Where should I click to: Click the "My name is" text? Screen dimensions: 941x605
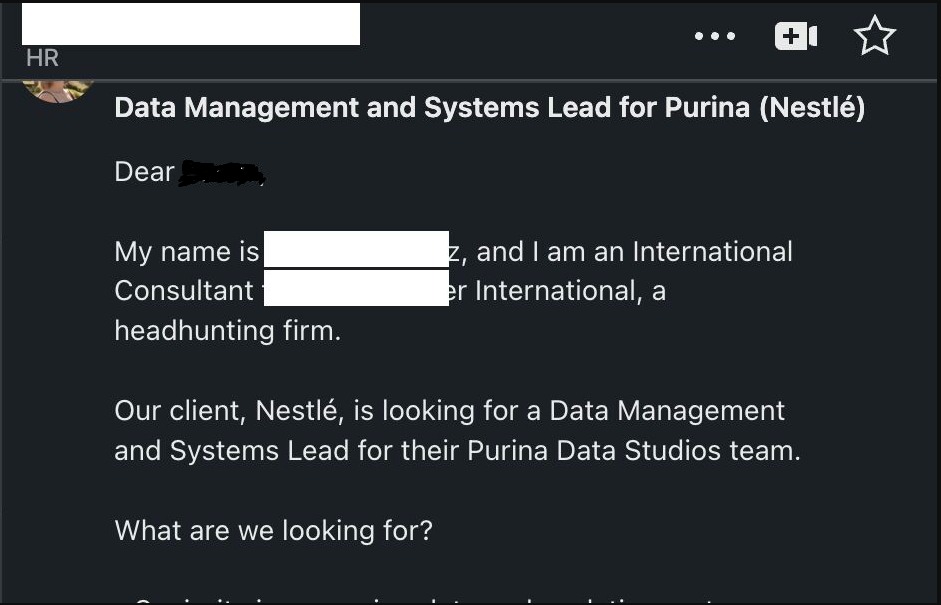pyautogui.click(x=186, y=251)
